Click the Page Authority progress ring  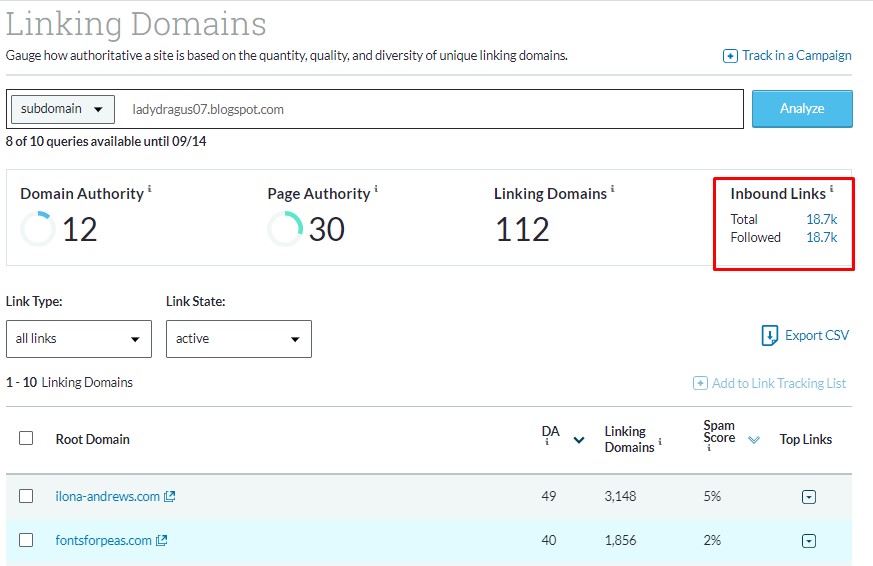pos(285,229)
